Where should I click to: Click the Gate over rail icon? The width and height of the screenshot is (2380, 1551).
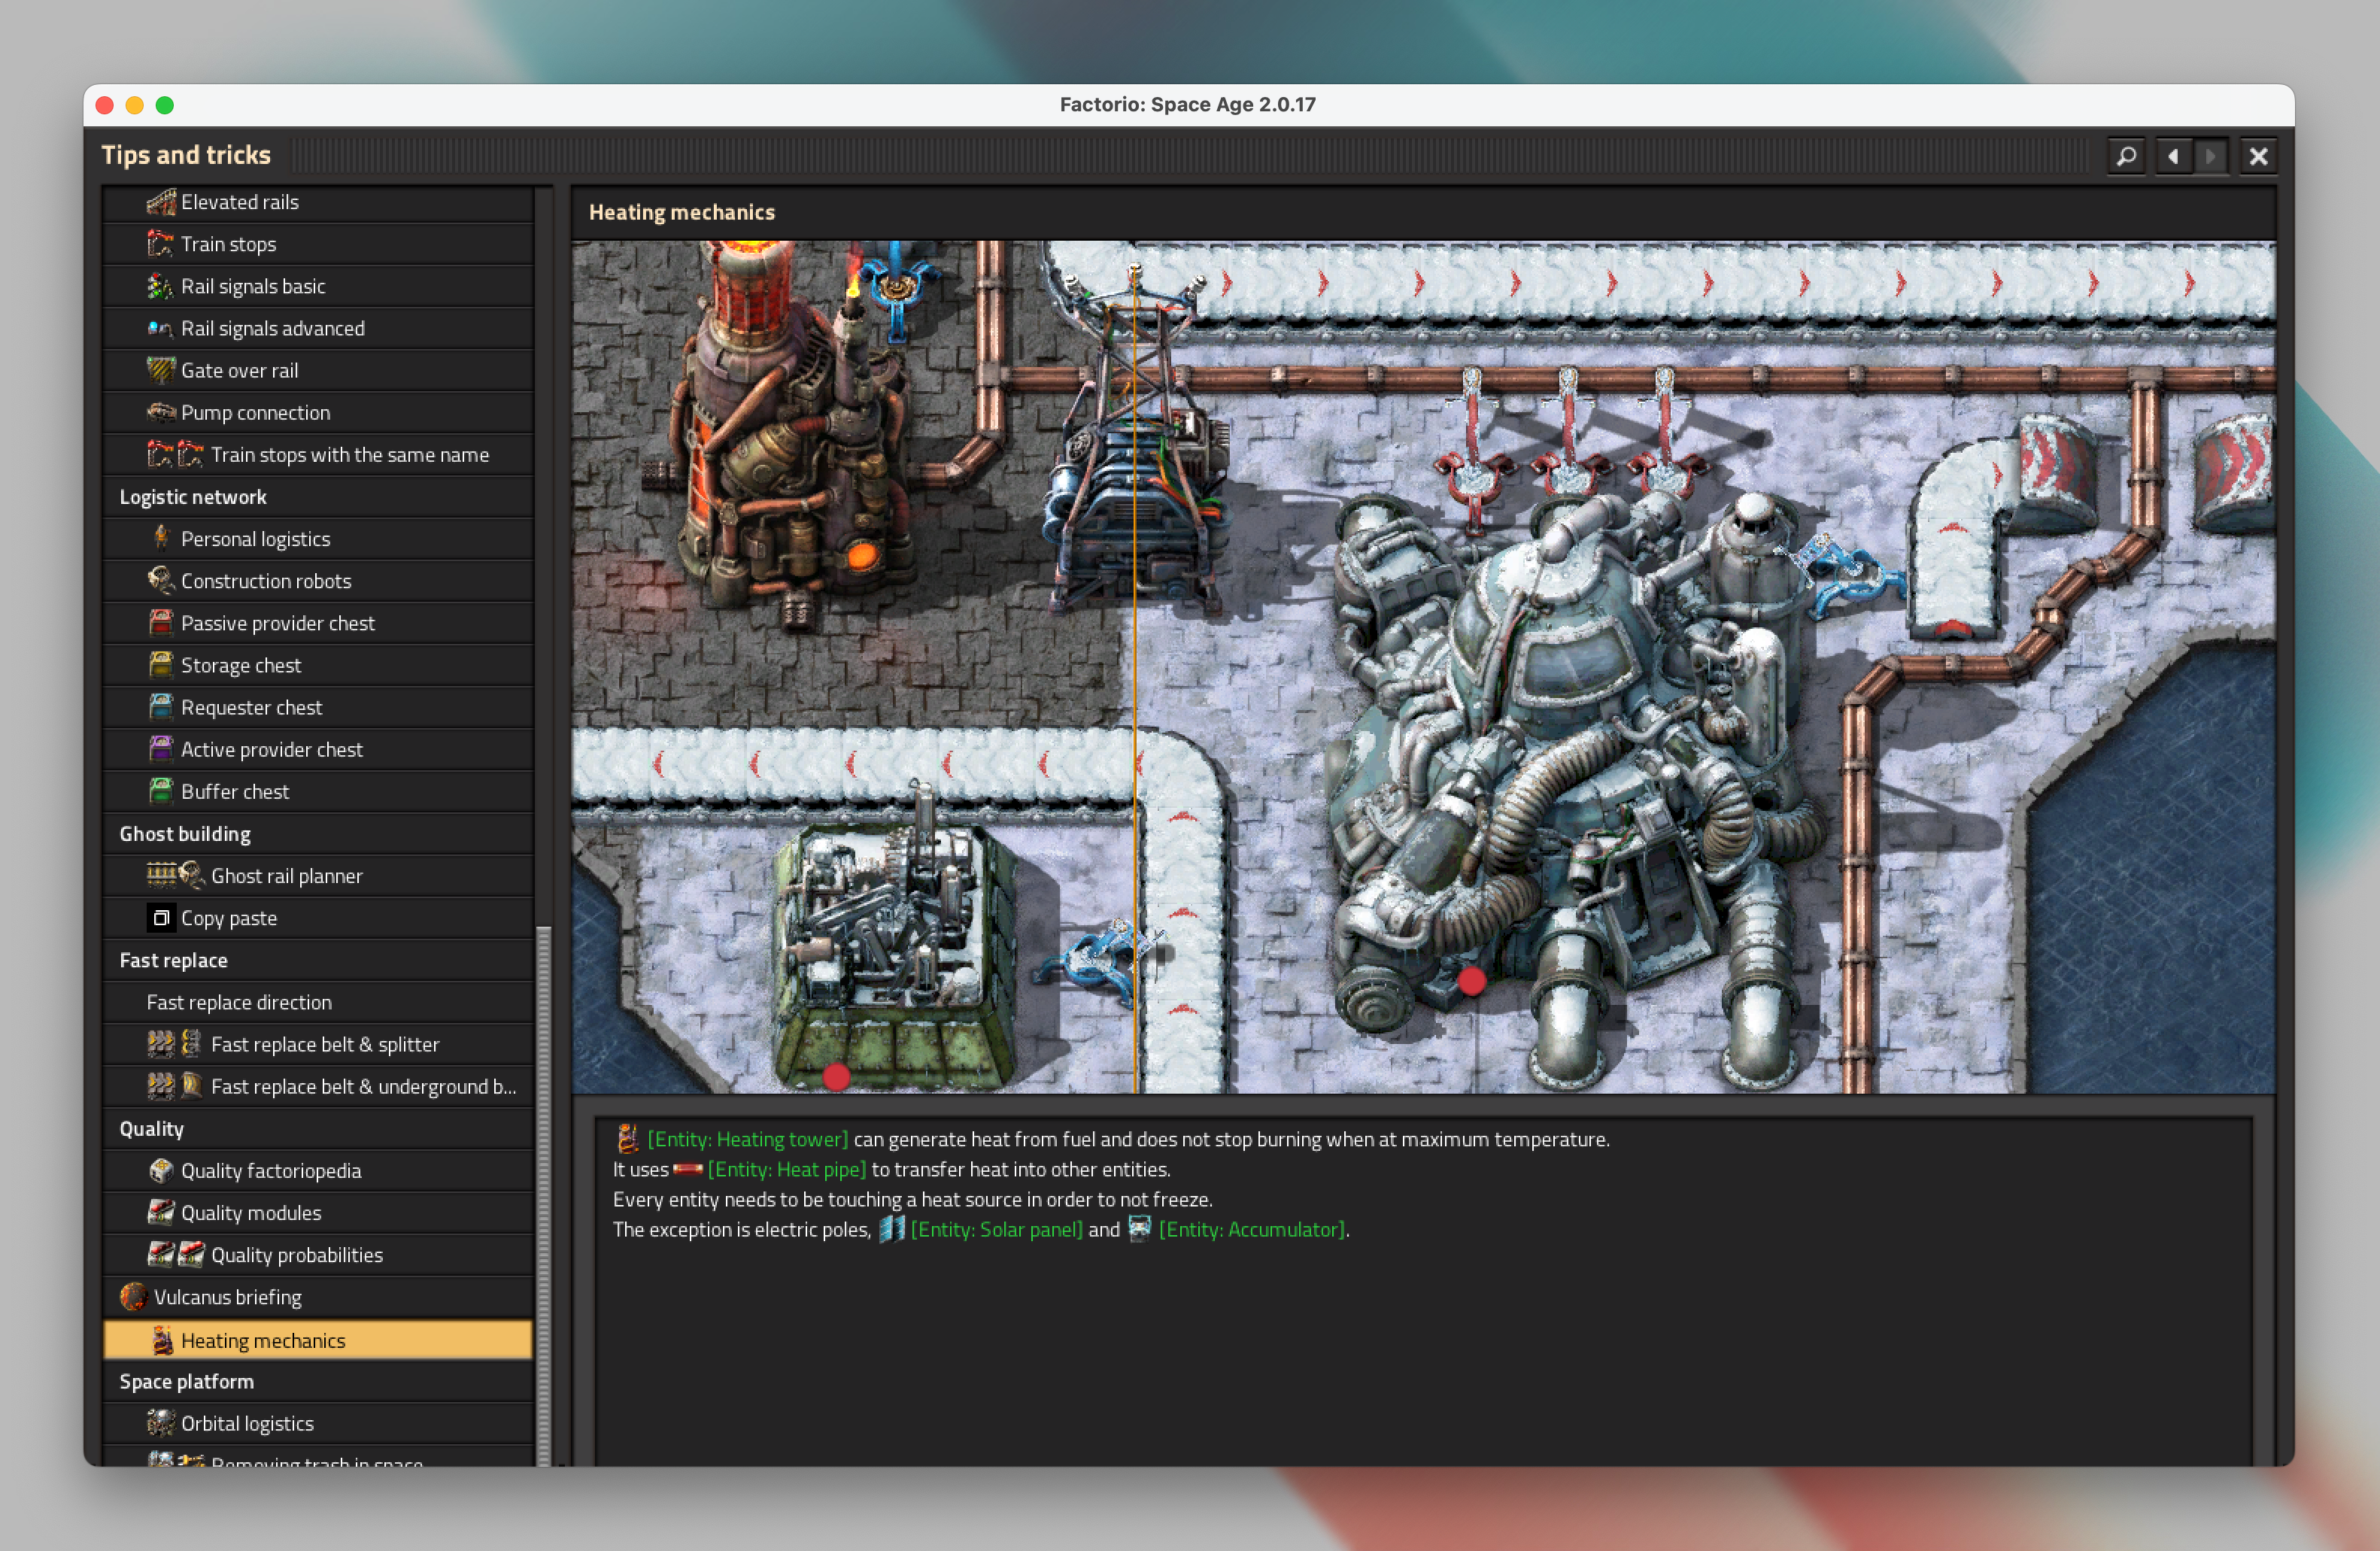tap(161, 370)
